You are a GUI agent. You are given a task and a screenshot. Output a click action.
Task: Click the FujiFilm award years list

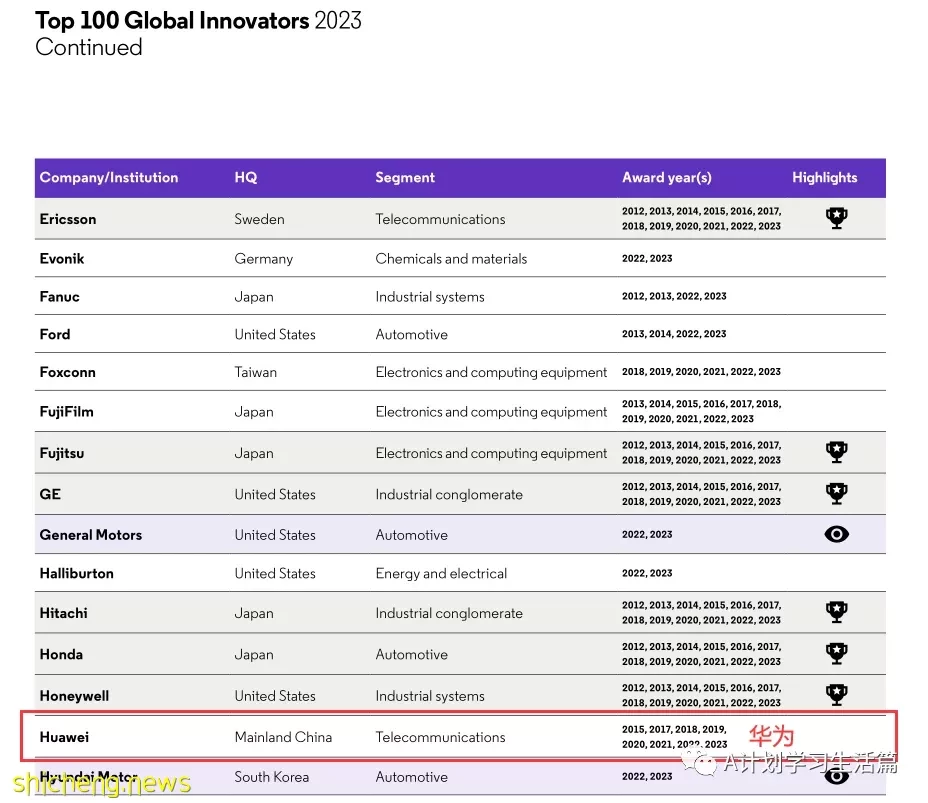(701, 411)
